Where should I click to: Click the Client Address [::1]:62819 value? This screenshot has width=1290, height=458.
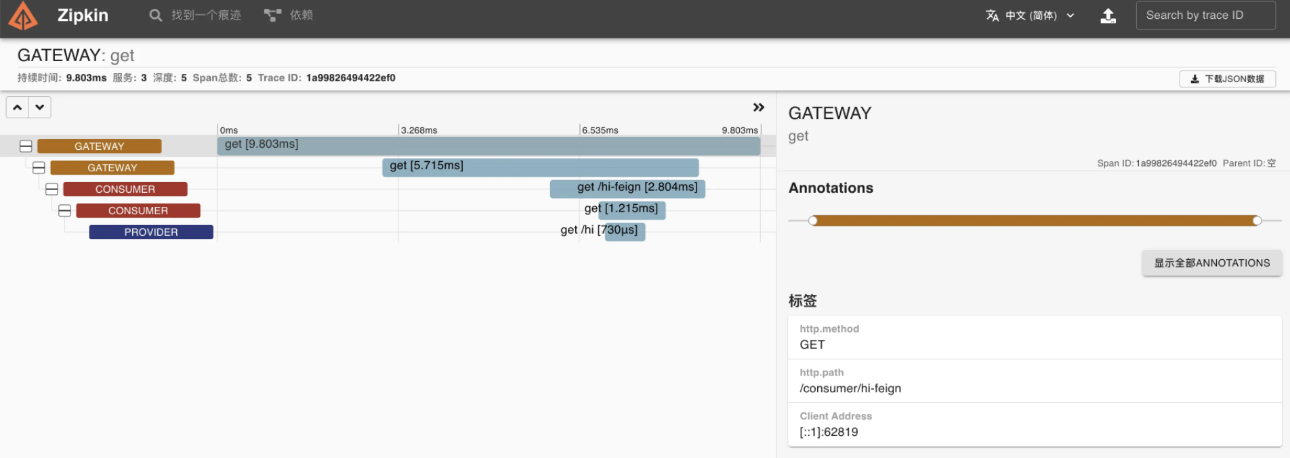(829, 432)
